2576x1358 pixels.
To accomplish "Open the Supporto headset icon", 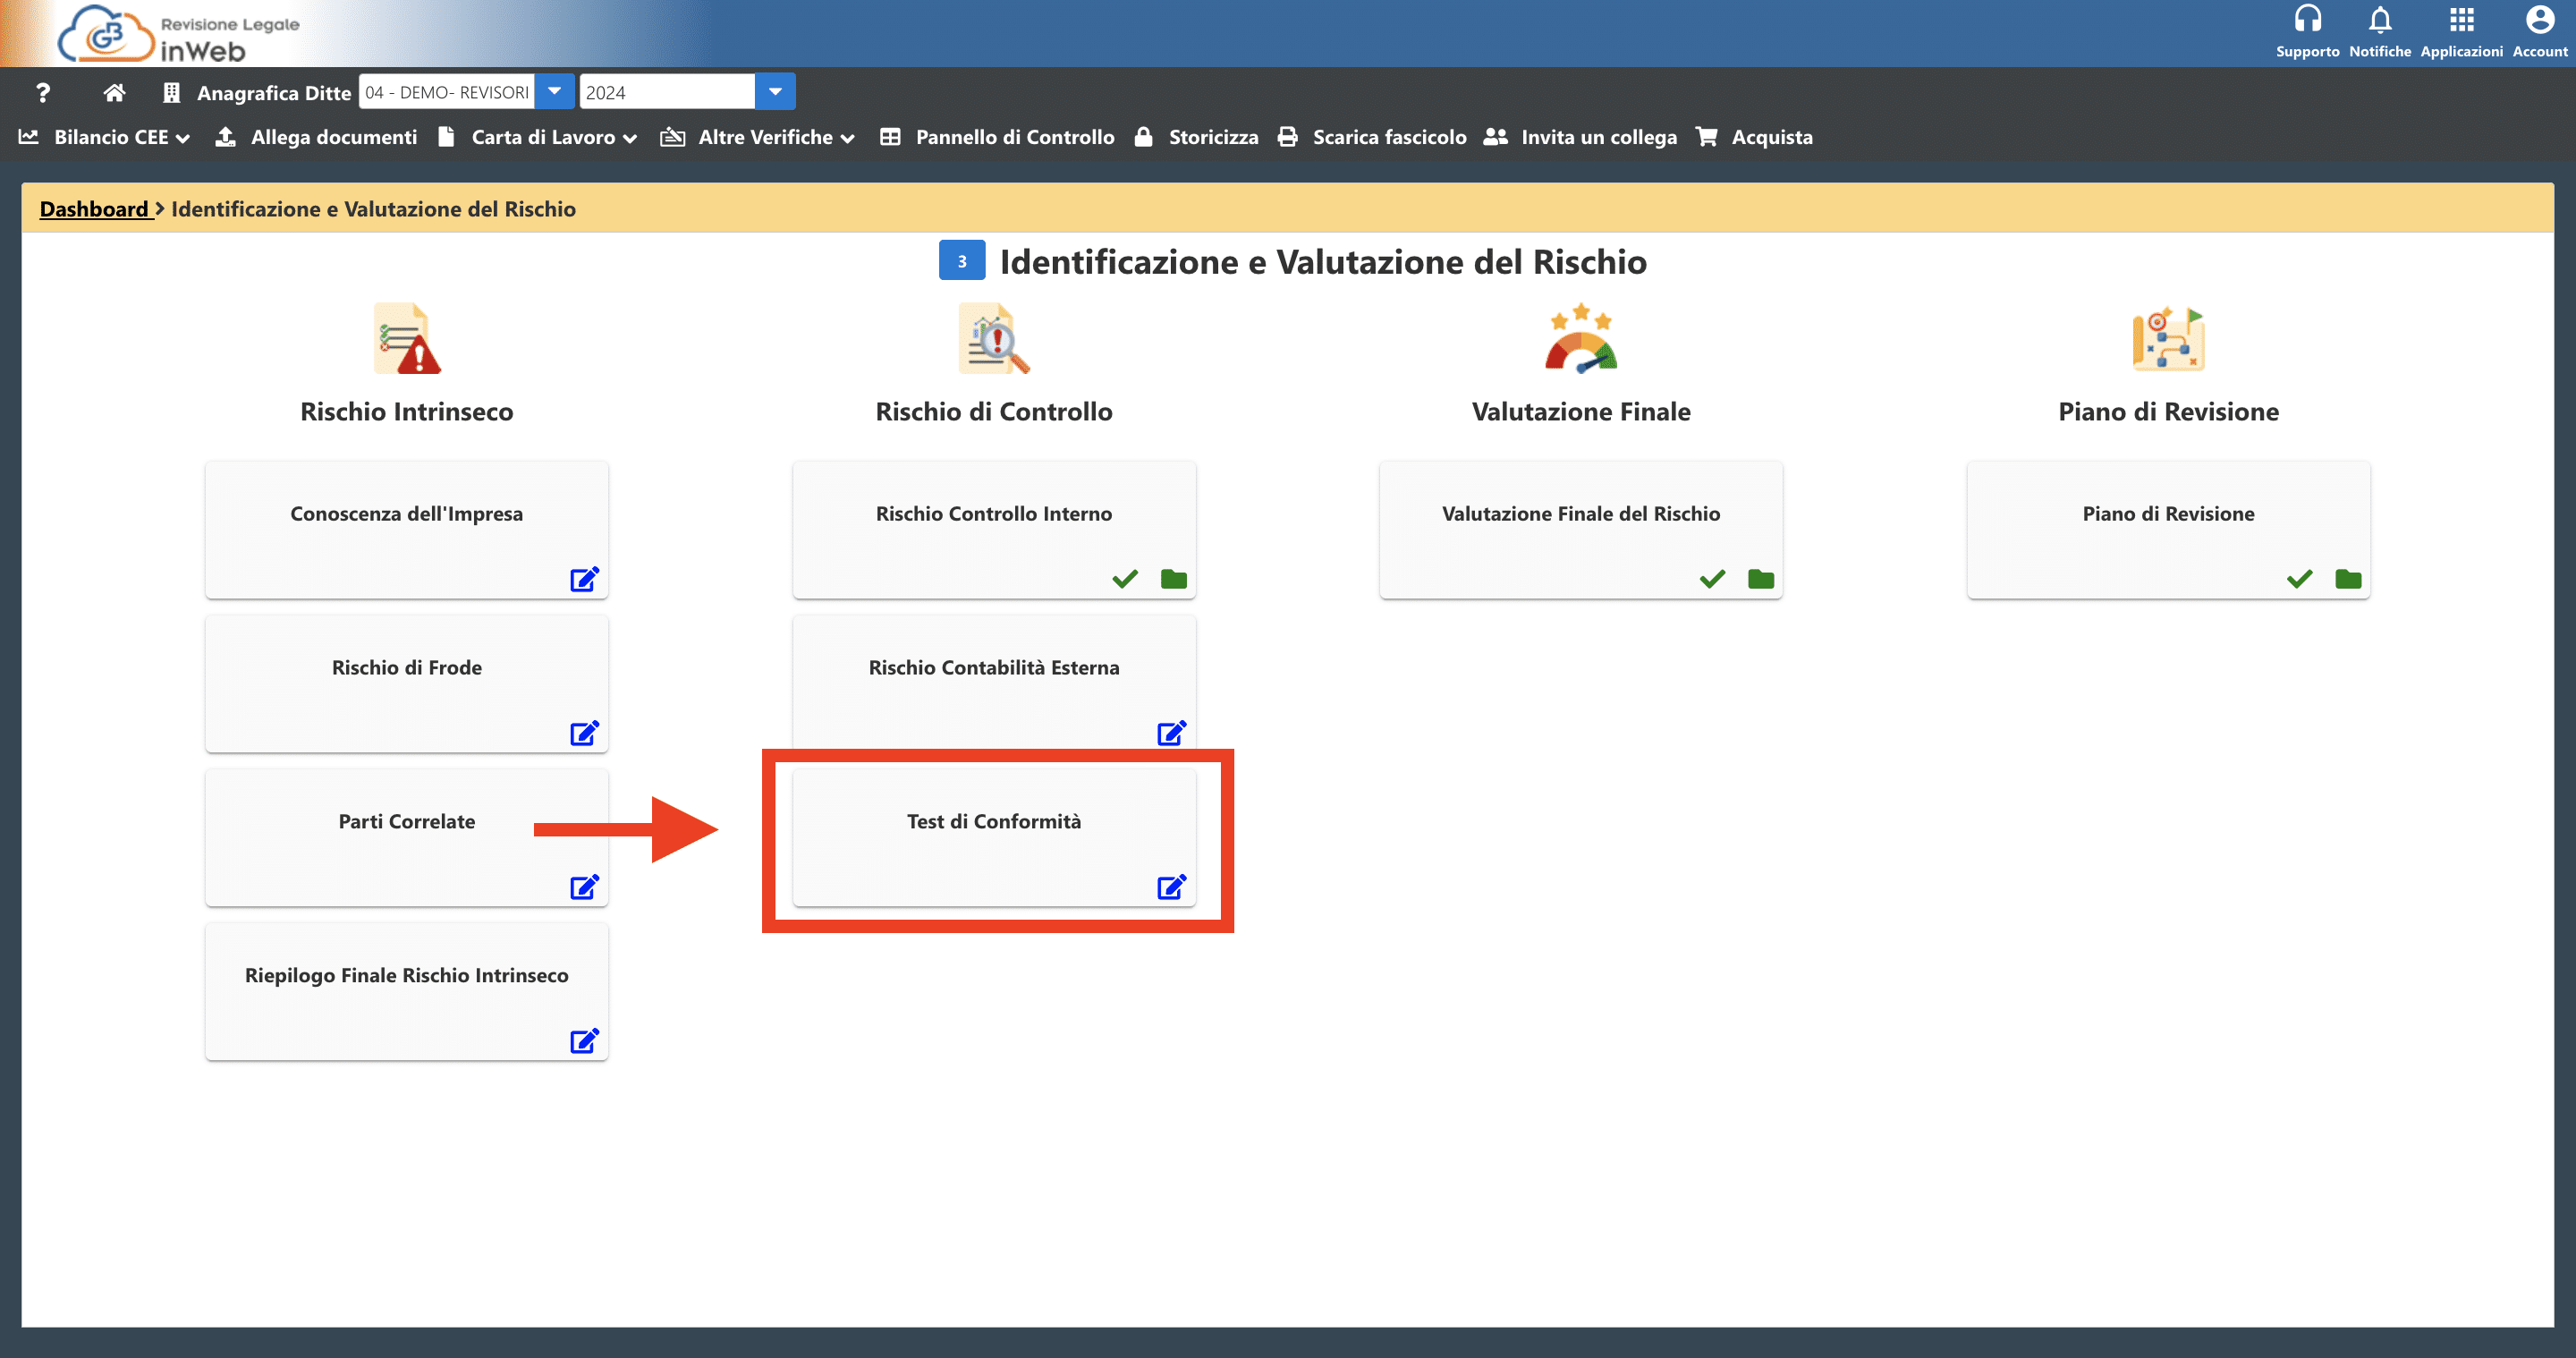I will [x=2307, y=21].
